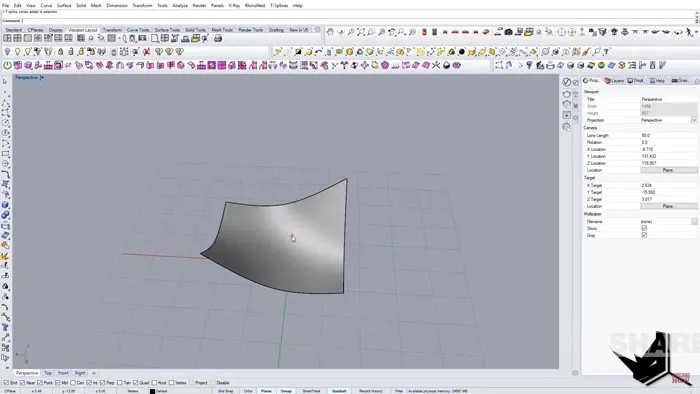This screenshot has width=700, height=394.
Task: Click the Fillet curve tool in left sidebar
Action: click(x=5, y=174)
